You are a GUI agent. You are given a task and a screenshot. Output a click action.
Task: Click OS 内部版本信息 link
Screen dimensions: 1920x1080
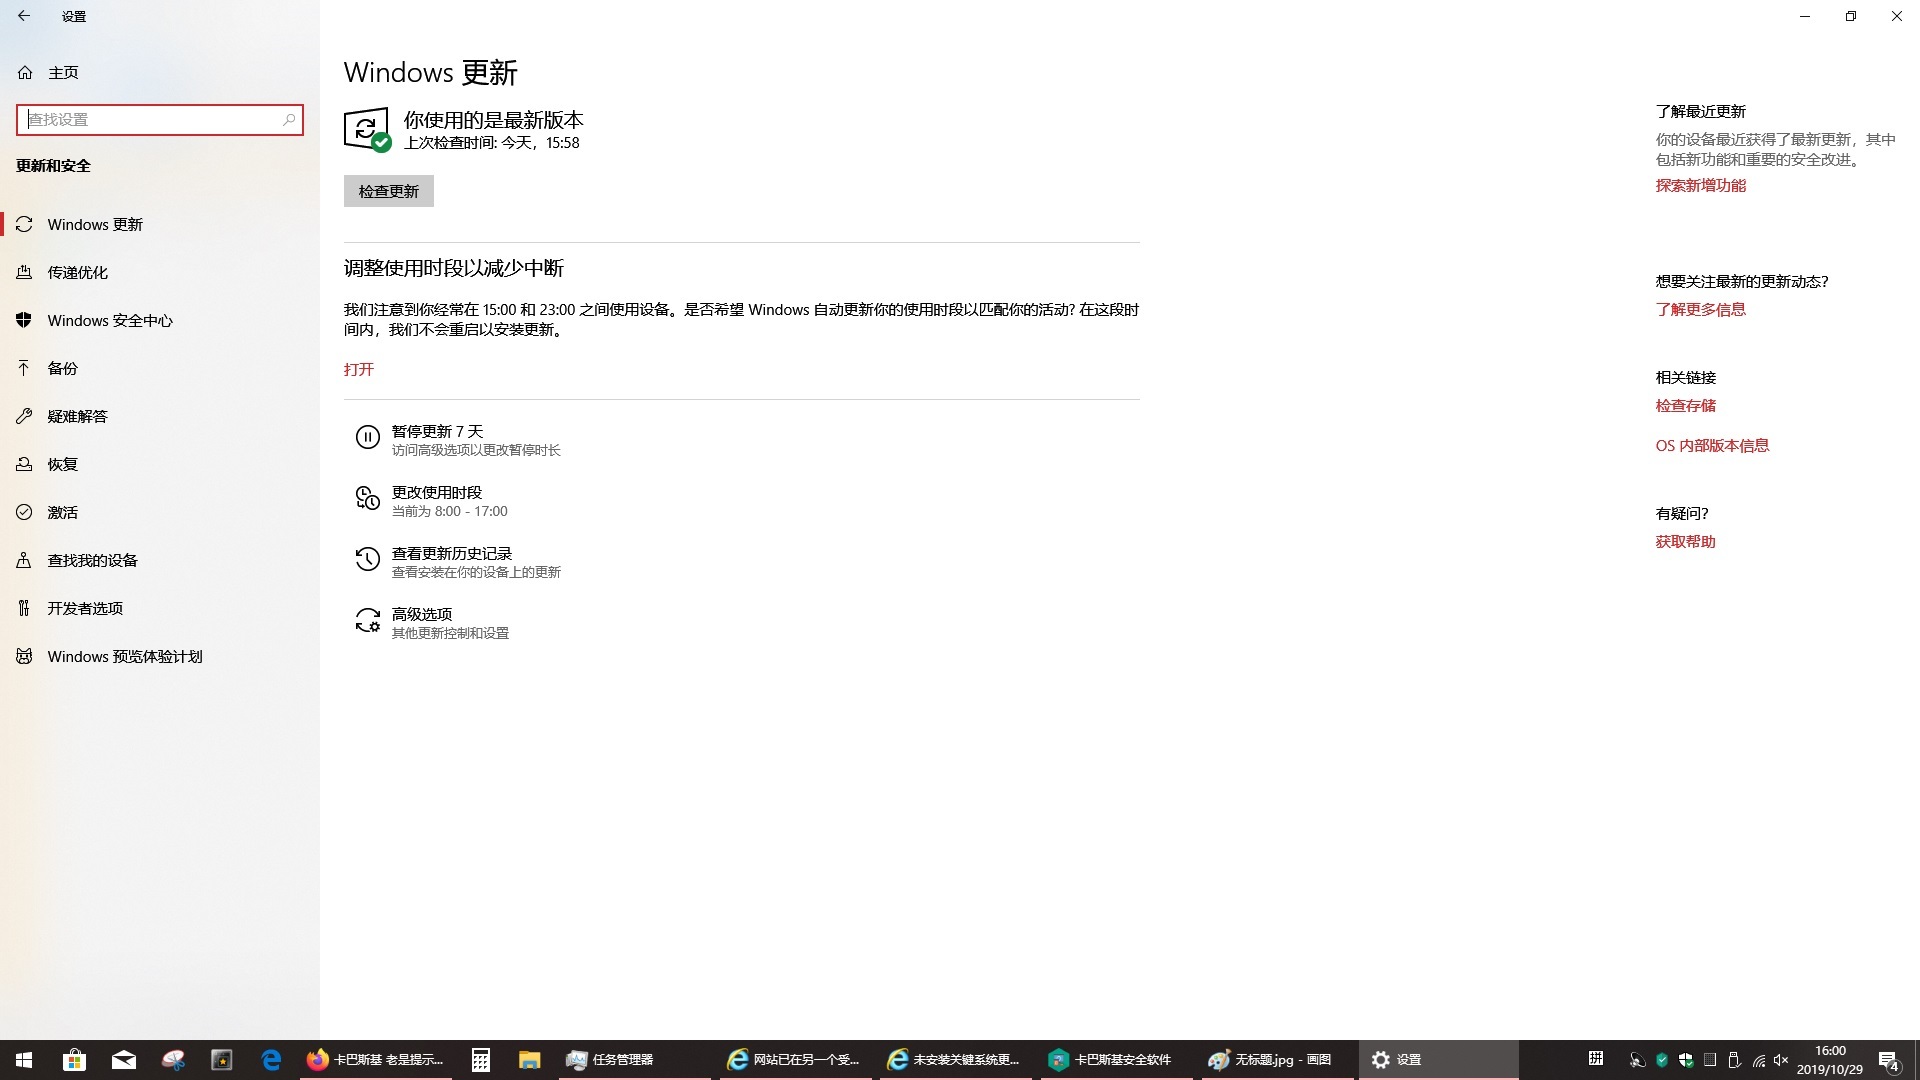(1713, 446)
